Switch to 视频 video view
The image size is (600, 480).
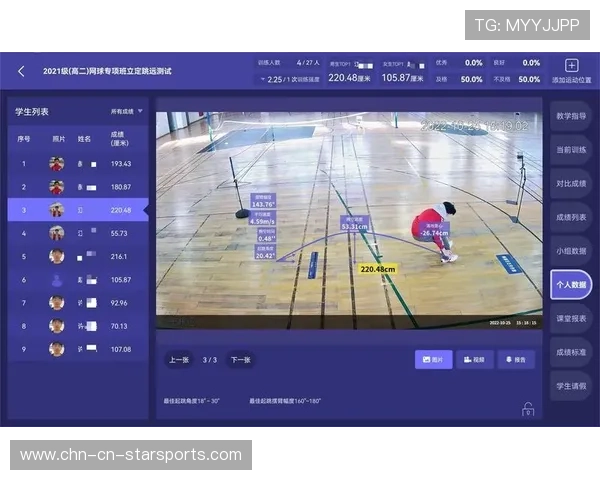point(475,359)
